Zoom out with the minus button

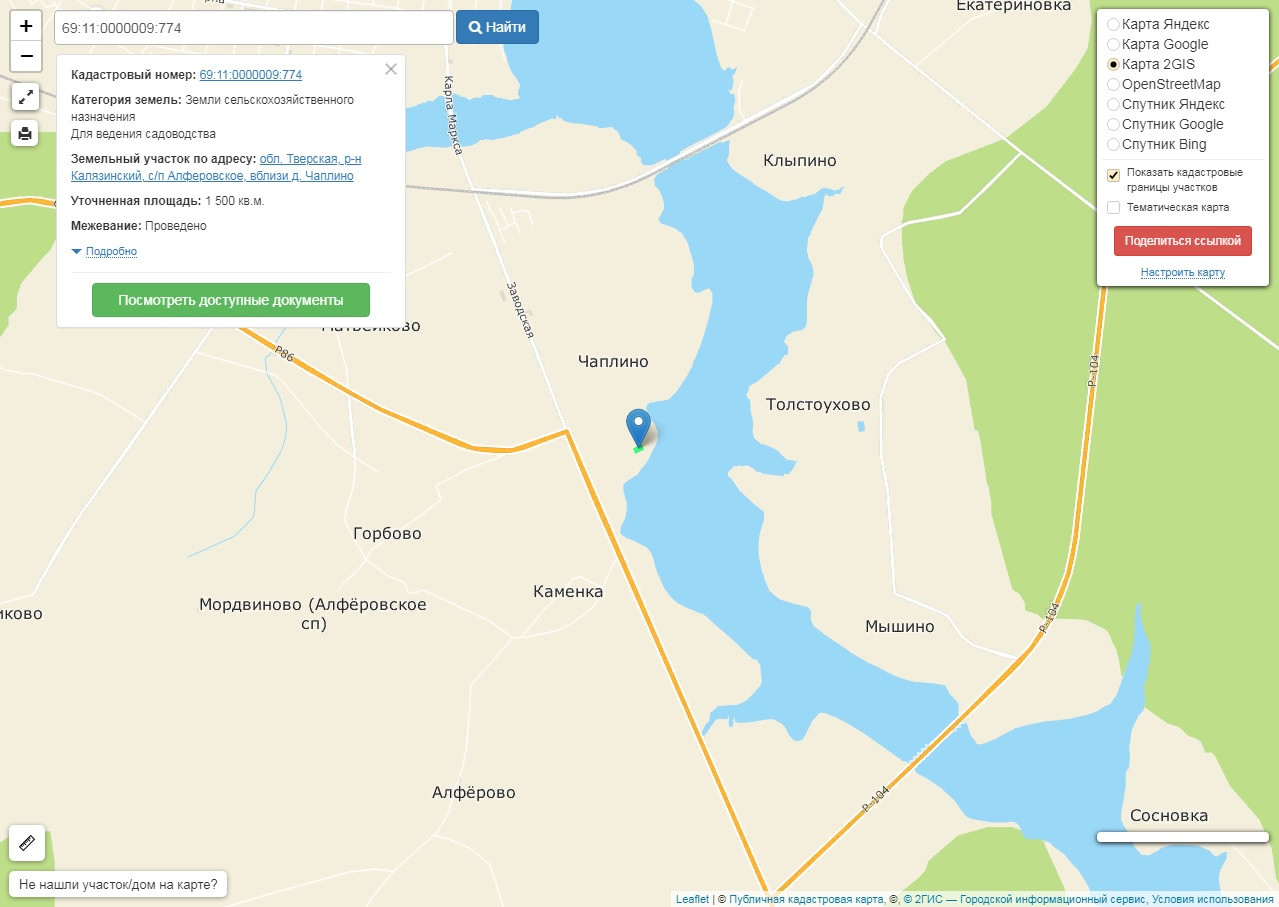tap(26, 56)
